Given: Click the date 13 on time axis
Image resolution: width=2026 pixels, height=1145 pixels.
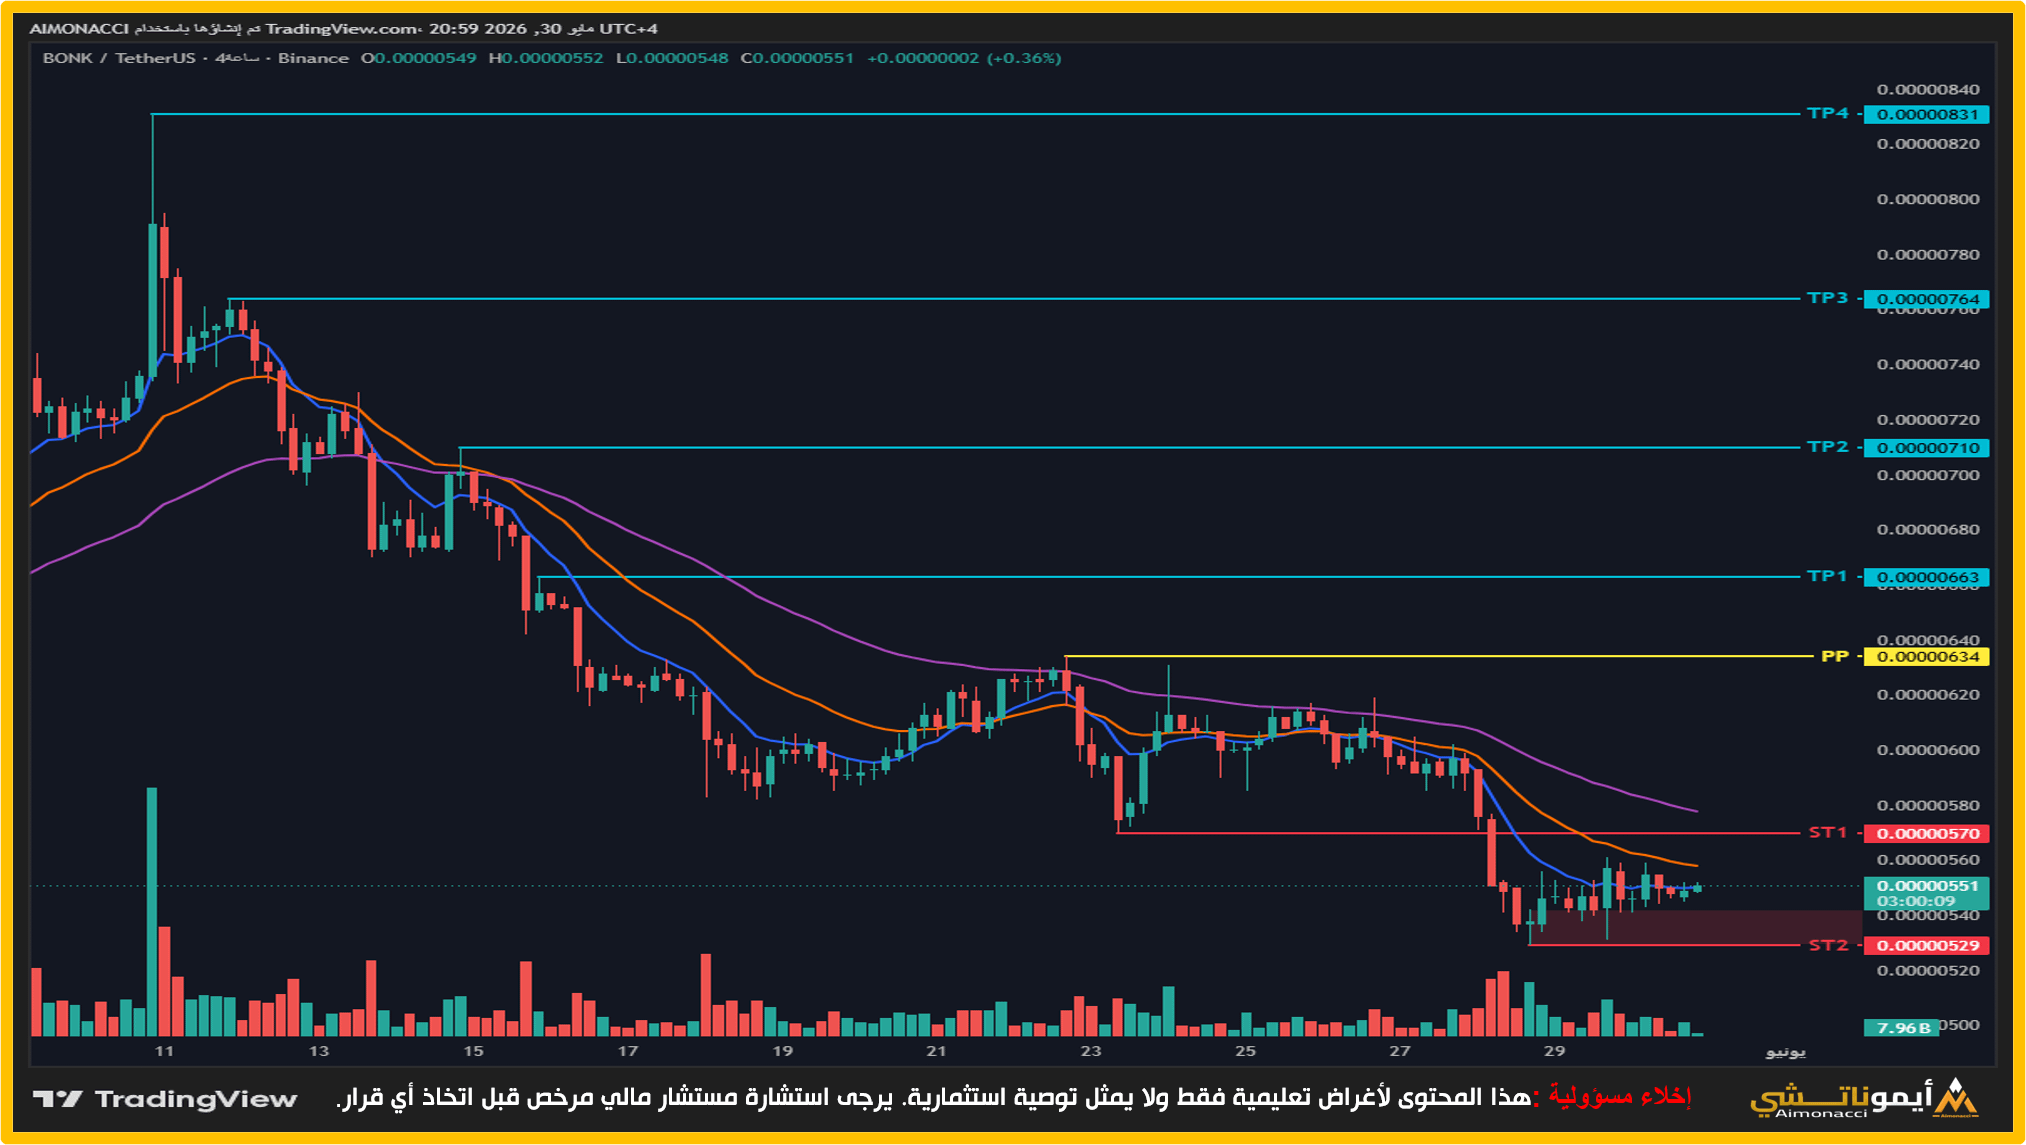Looking at the screenshot, I should pos(318,1051).
